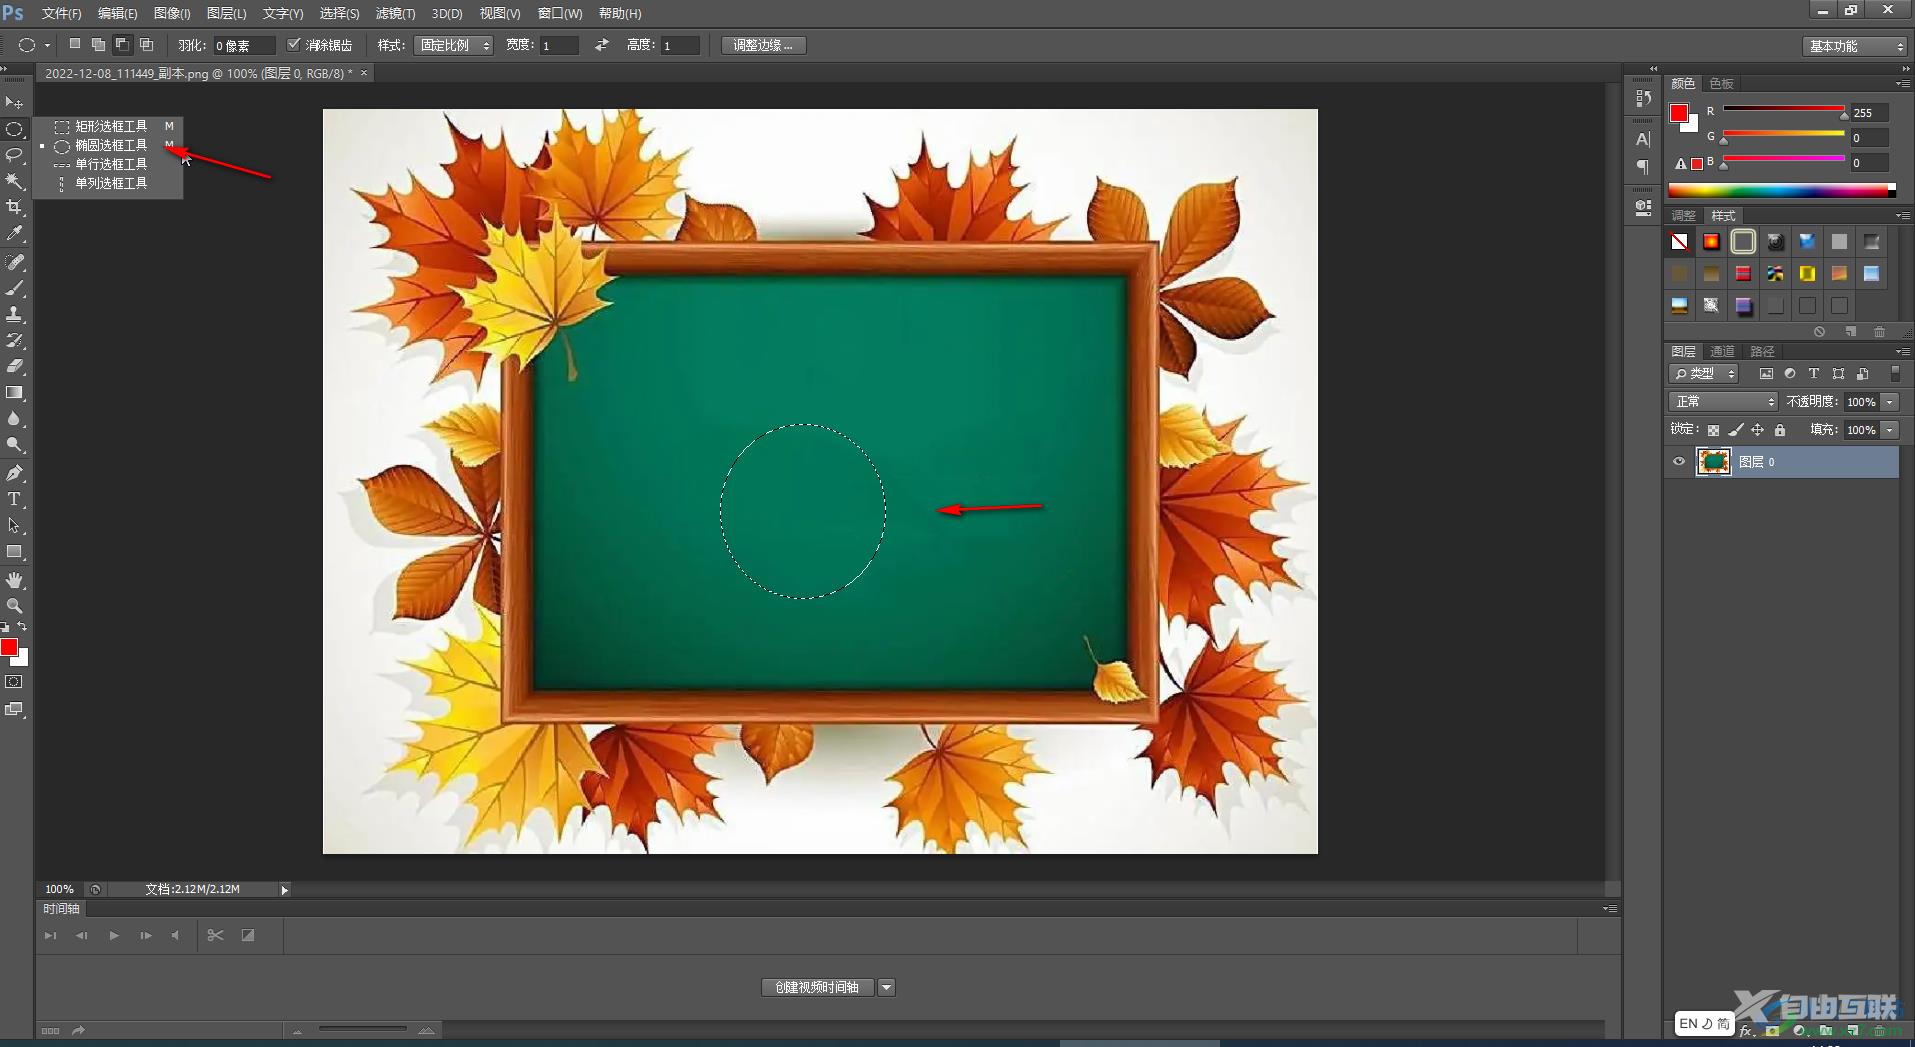Toggle type layer filter in Layers panel
The image size is (1915, 1047).
point(1814,374)
